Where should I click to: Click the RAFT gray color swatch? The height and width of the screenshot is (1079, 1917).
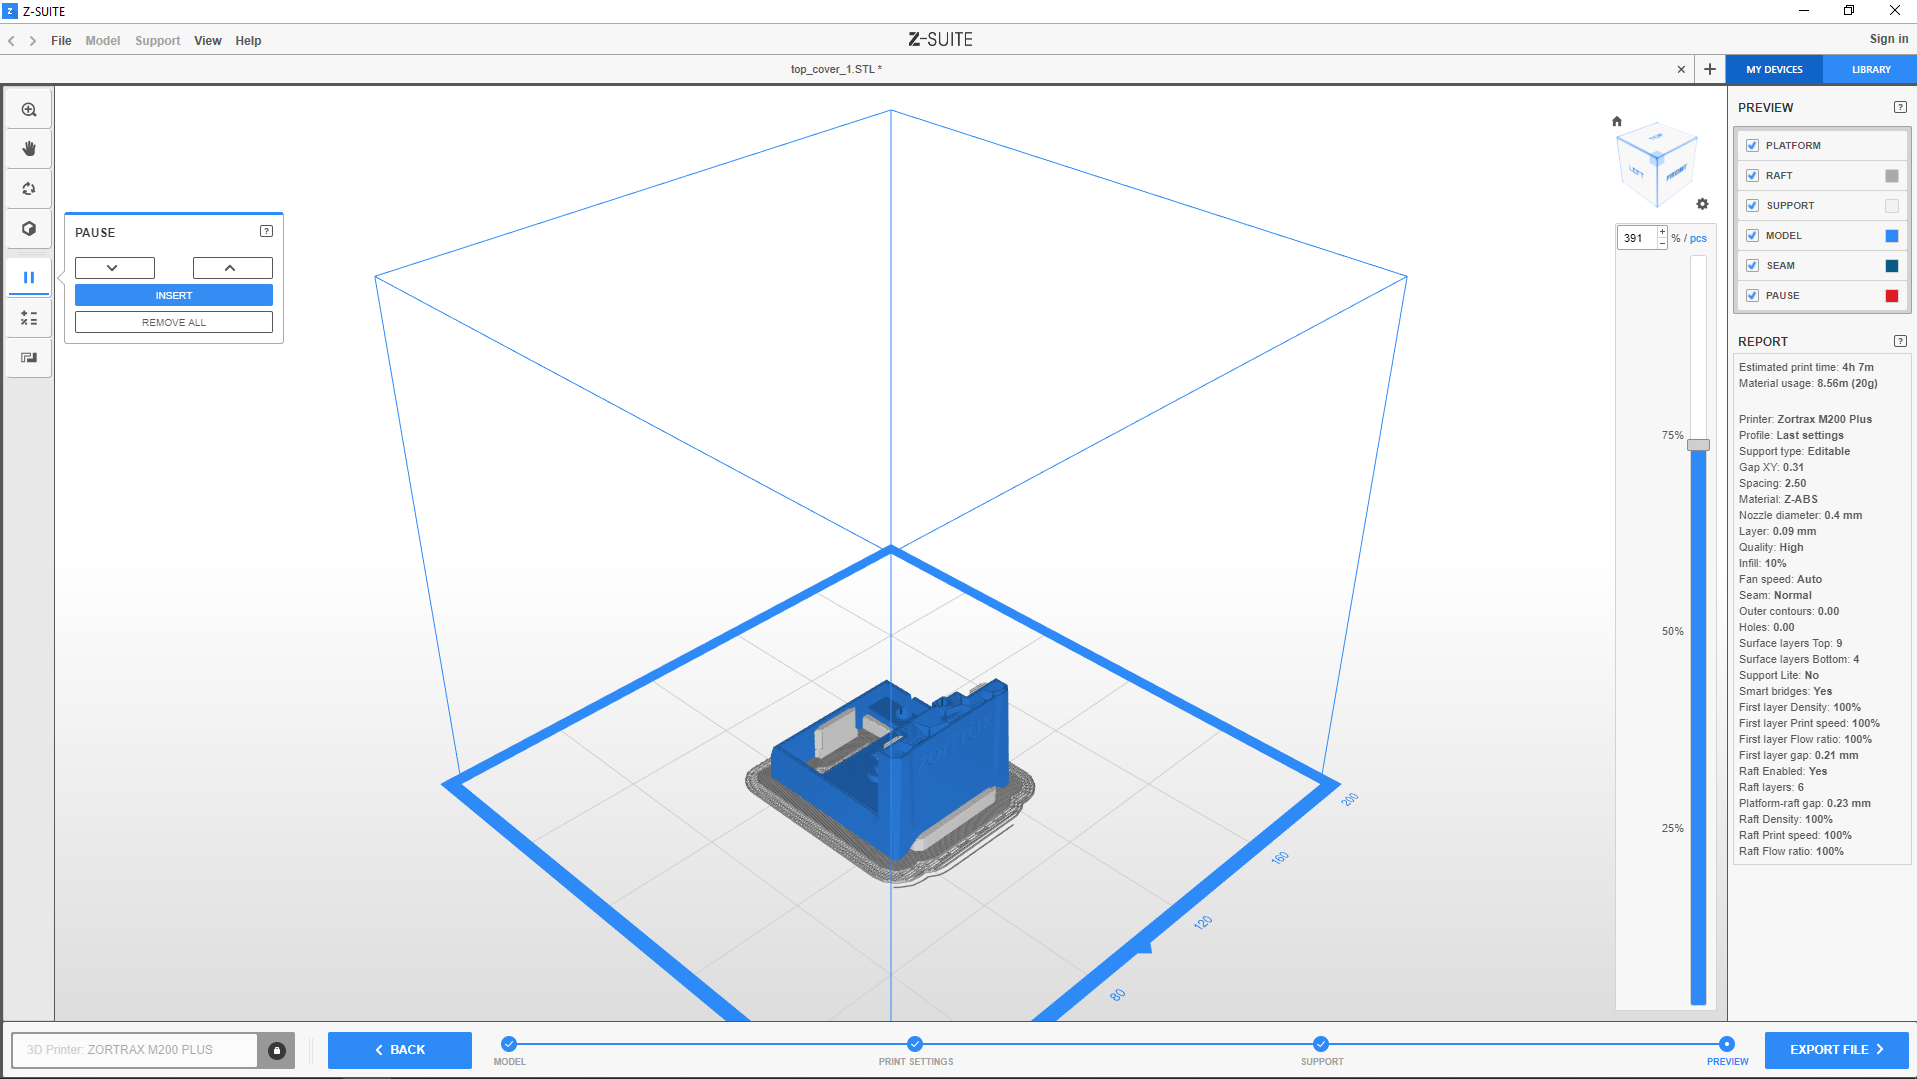(1891, 175)
